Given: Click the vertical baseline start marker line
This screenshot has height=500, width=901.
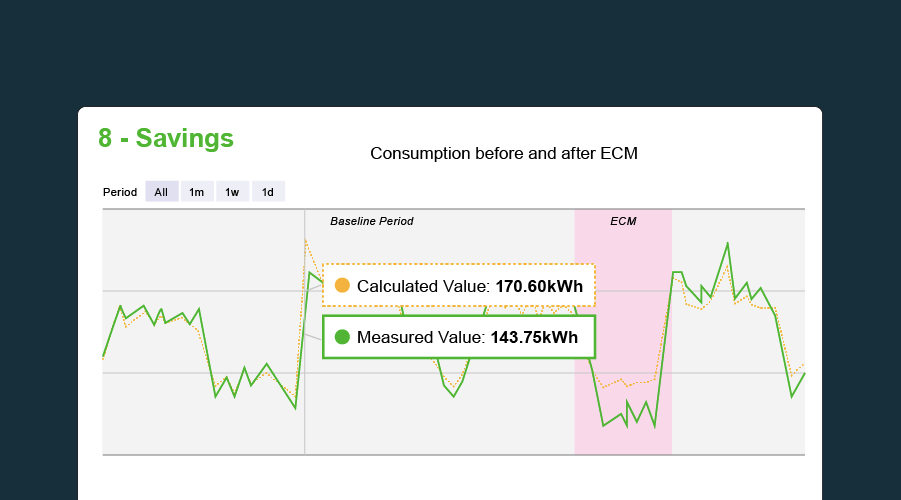Looking at the screenshot, I should coord(305,420).
